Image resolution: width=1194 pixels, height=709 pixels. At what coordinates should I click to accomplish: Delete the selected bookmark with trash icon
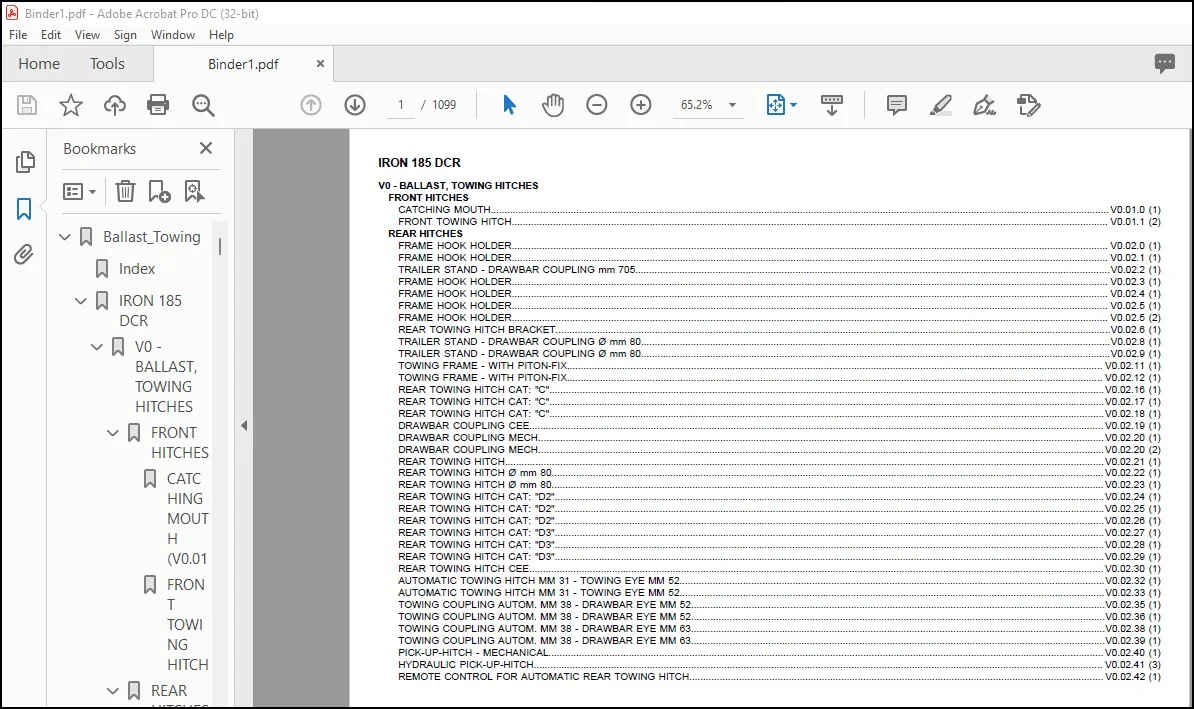point(125,191)
